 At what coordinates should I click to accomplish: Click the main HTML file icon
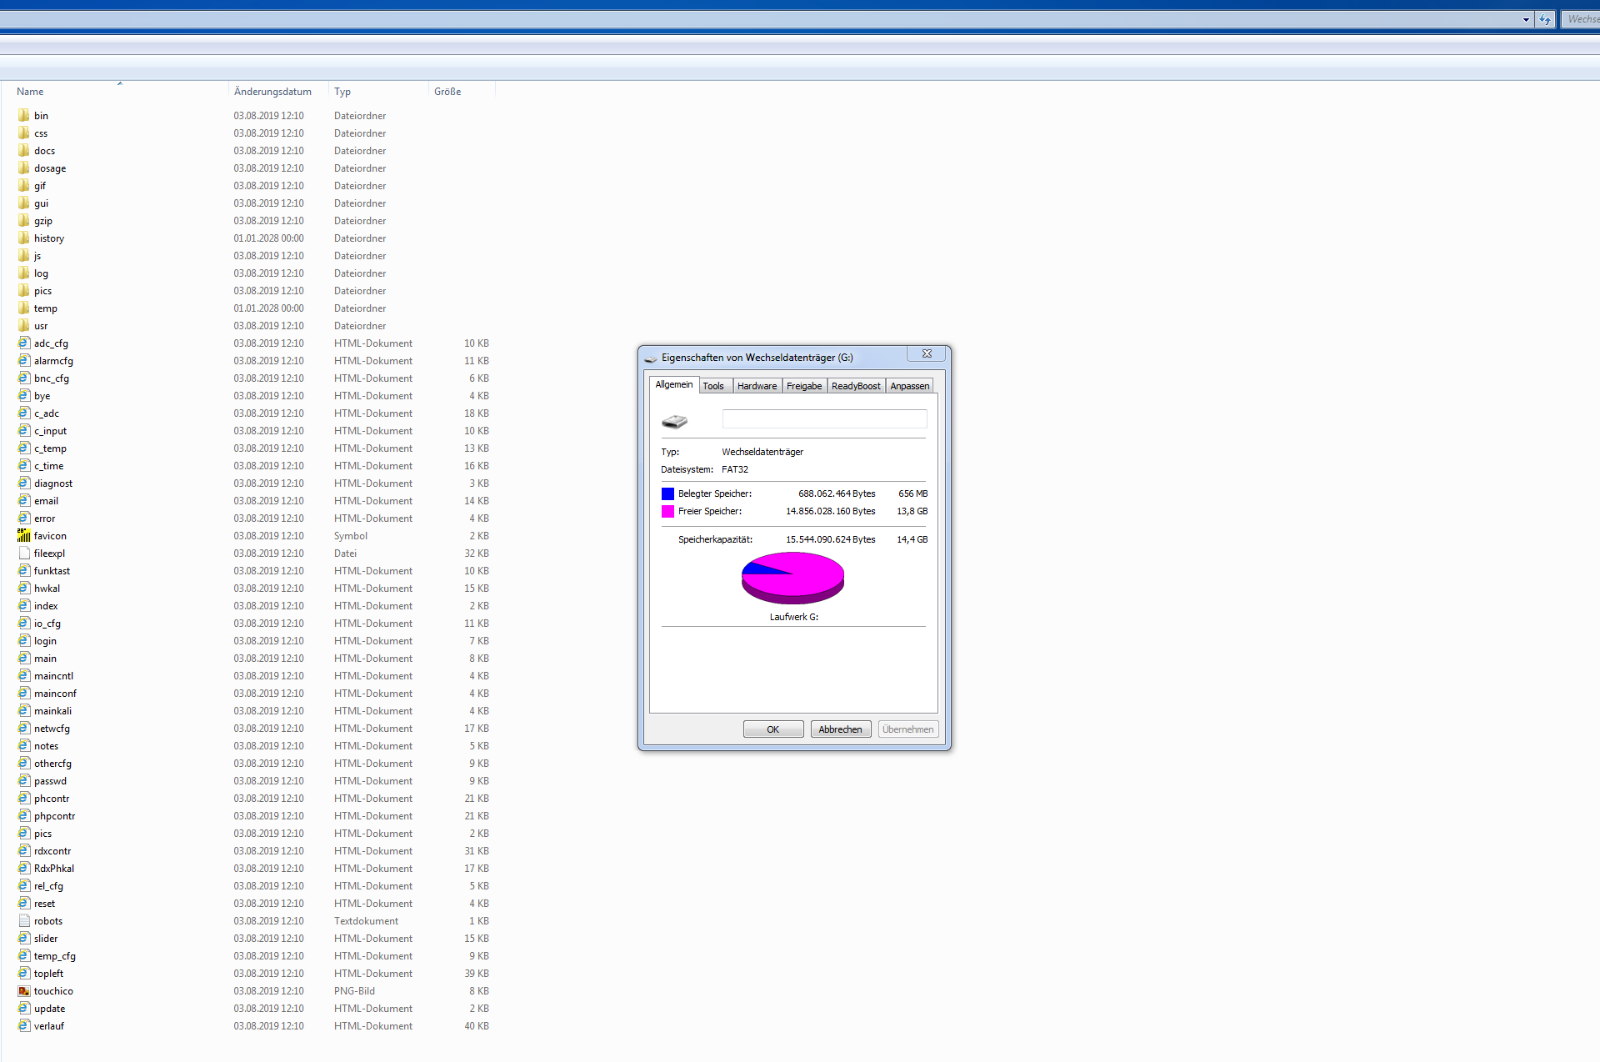click(24, 658)
